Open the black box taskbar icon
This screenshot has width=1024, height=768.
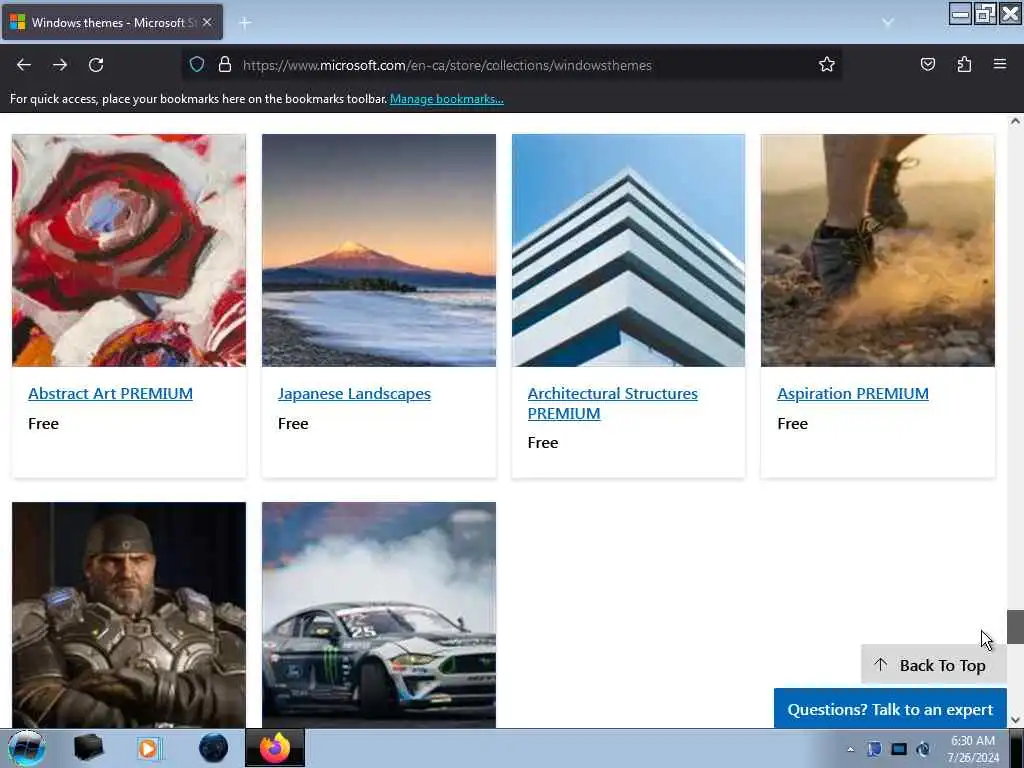pyautogui.click(x=88, y=748)
